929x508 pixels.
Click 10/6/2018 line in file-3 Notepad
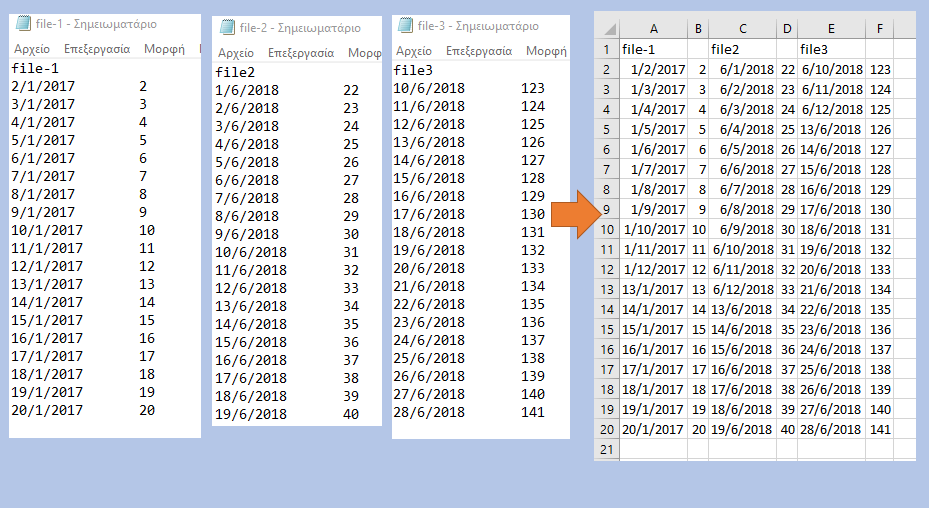click(x=429, y=88)
